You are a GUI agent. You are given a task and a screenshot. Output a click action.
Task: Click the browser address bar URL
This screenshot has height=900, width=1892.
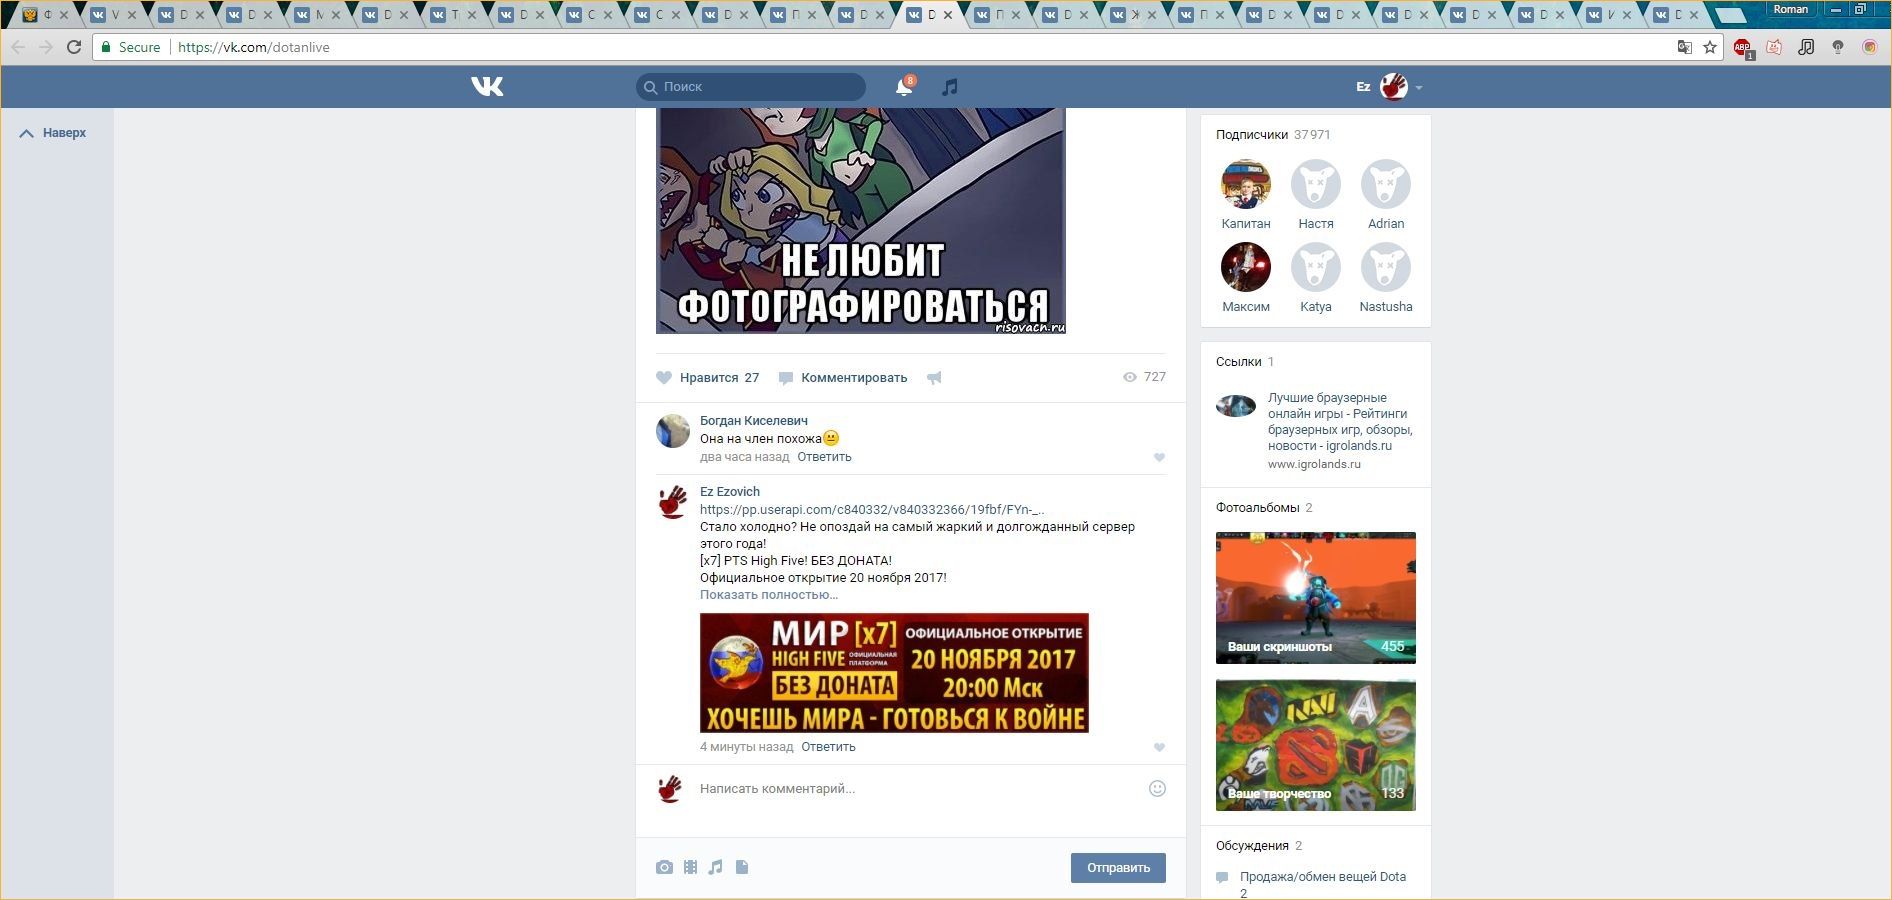tap(254, 47)
